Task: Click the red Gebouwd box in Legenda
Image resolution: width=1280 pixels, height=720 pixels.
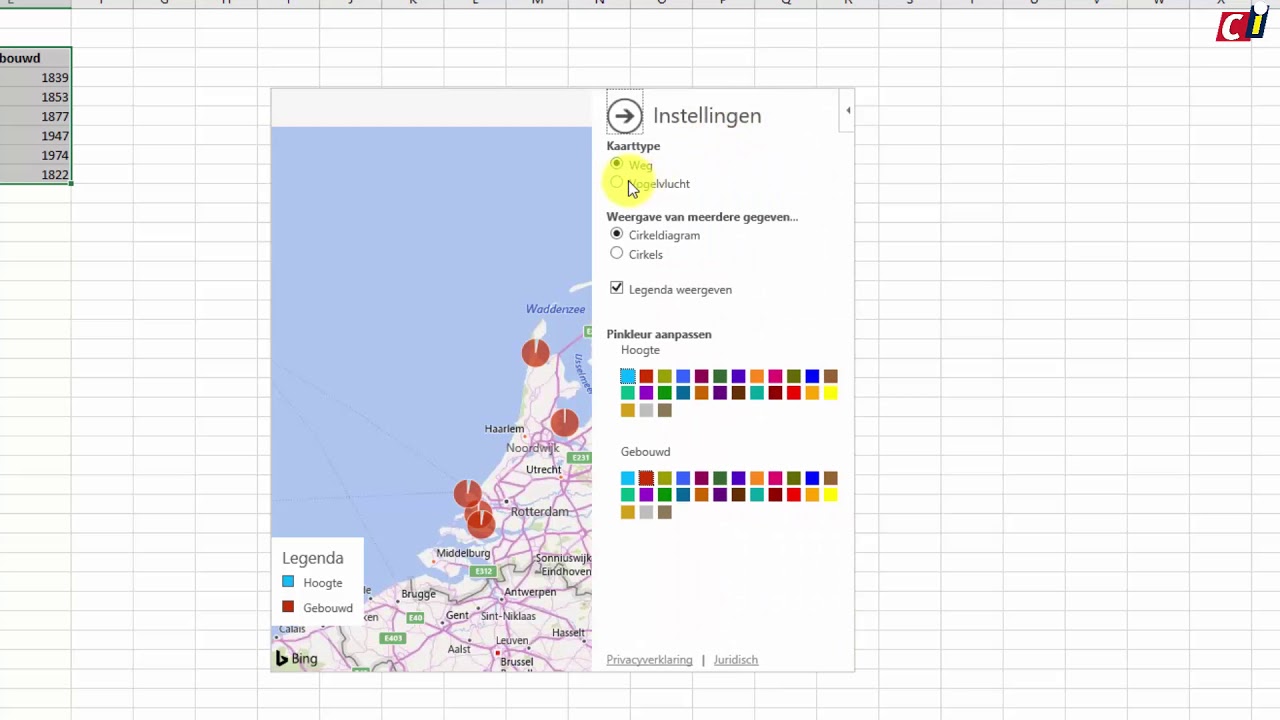Action: tap(288, 607)
